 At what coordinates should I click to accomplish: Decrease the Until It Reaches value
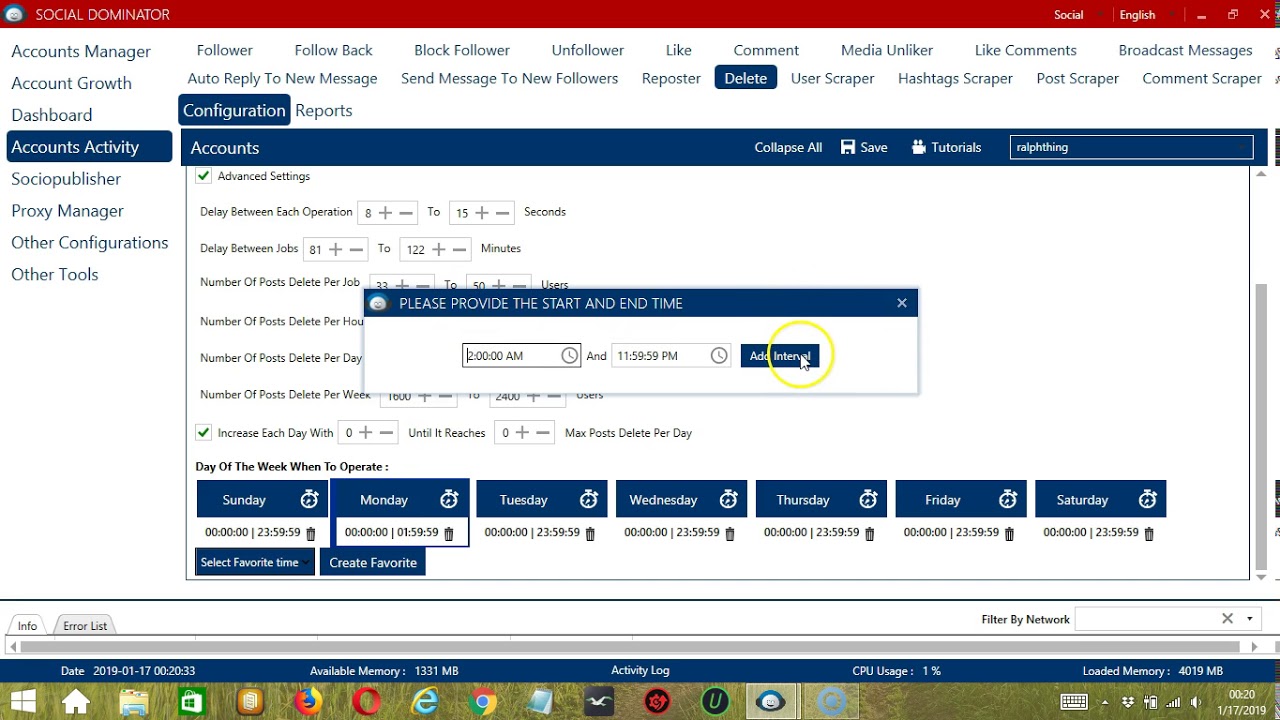point(543,433)
